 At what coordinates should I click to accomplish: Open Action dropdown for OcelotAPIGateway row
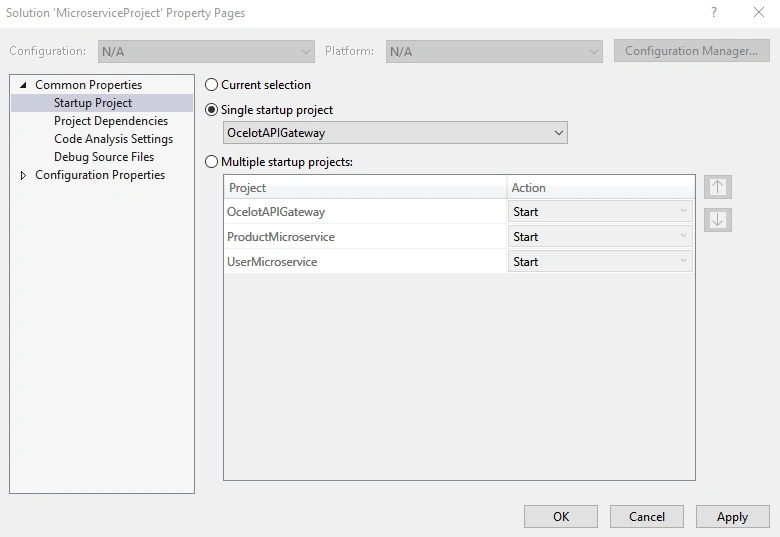point(600,211)
